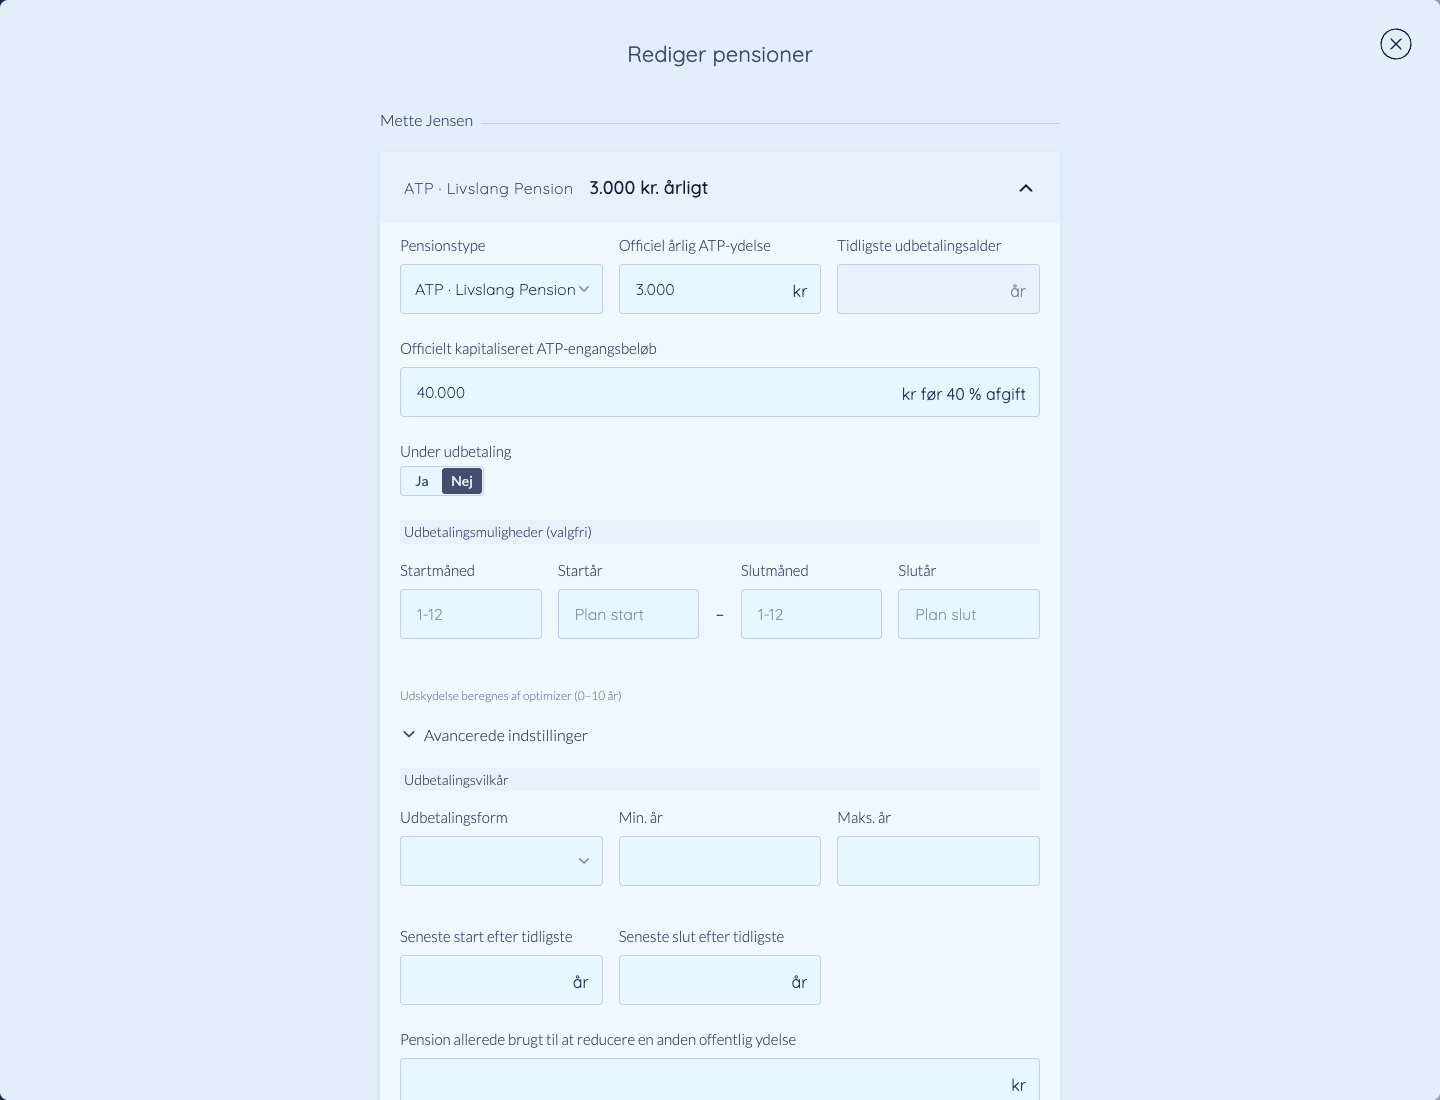This screenshot has width=1440, height=1100.
Task: Click the Maks. år field
Action: [938, 861]
